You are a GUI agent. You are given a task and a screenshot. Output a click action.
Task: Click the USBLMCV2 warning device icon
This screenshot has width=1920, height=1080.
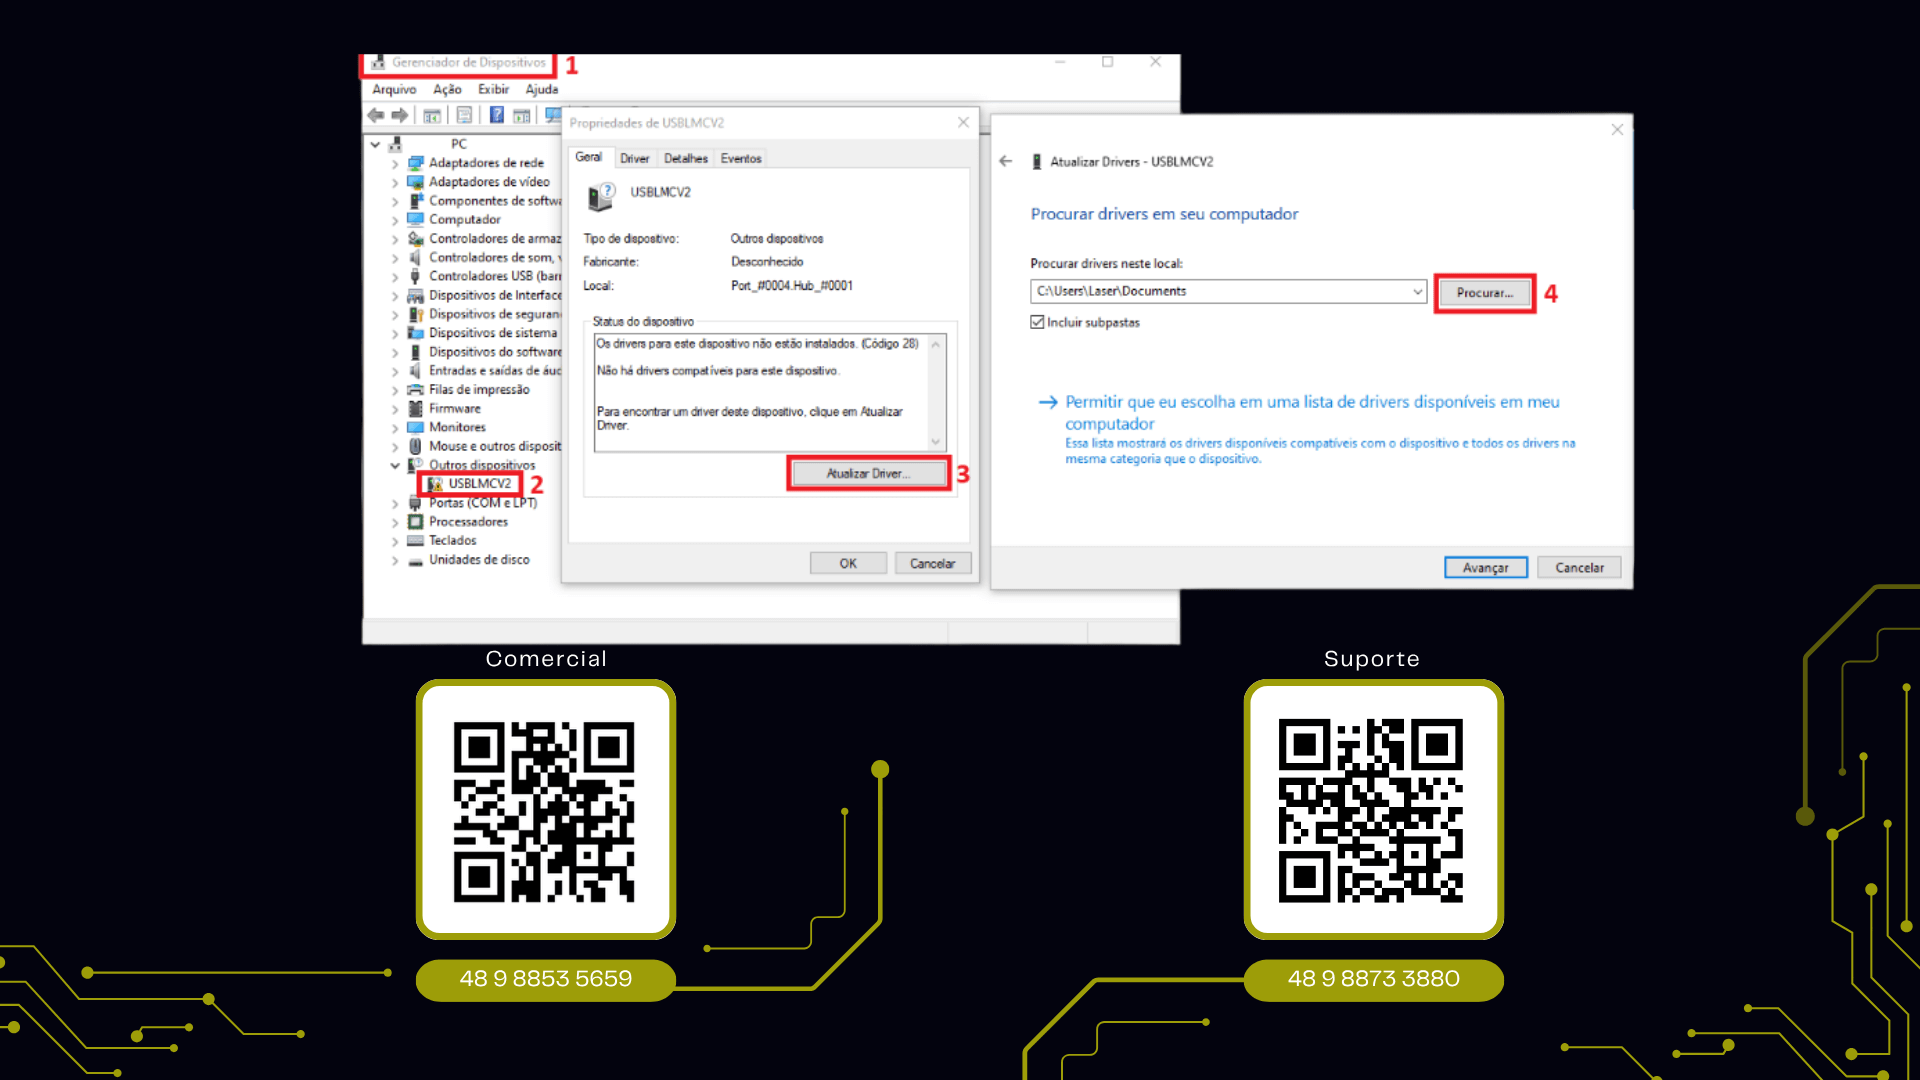coord(435,484)
